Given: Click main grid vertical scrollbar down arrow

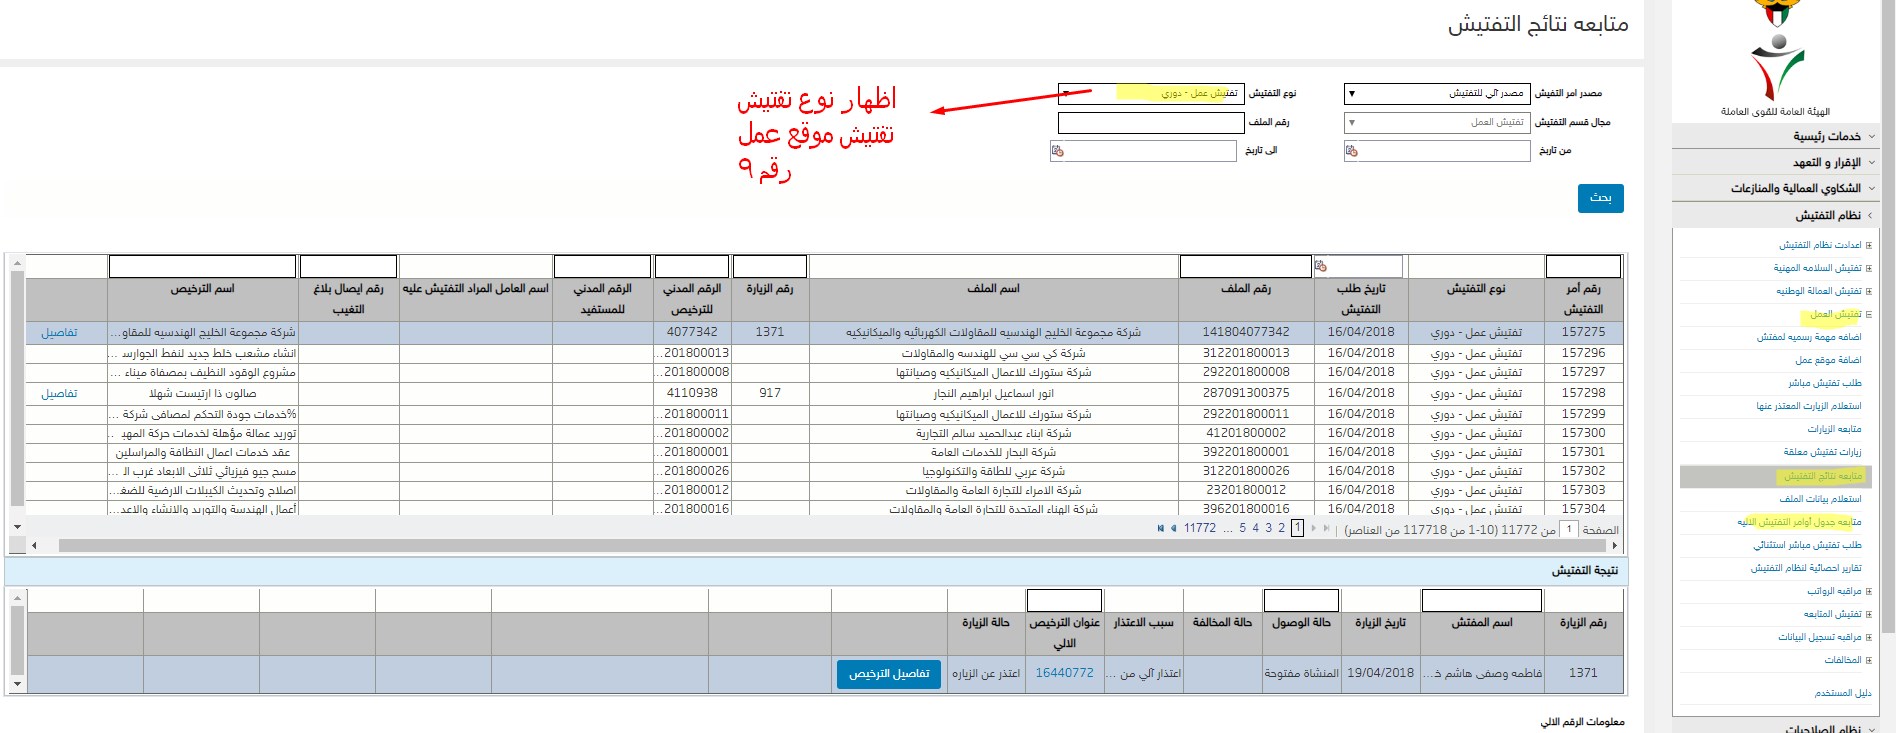Looking at the screenshot, I should pos(17,526).
